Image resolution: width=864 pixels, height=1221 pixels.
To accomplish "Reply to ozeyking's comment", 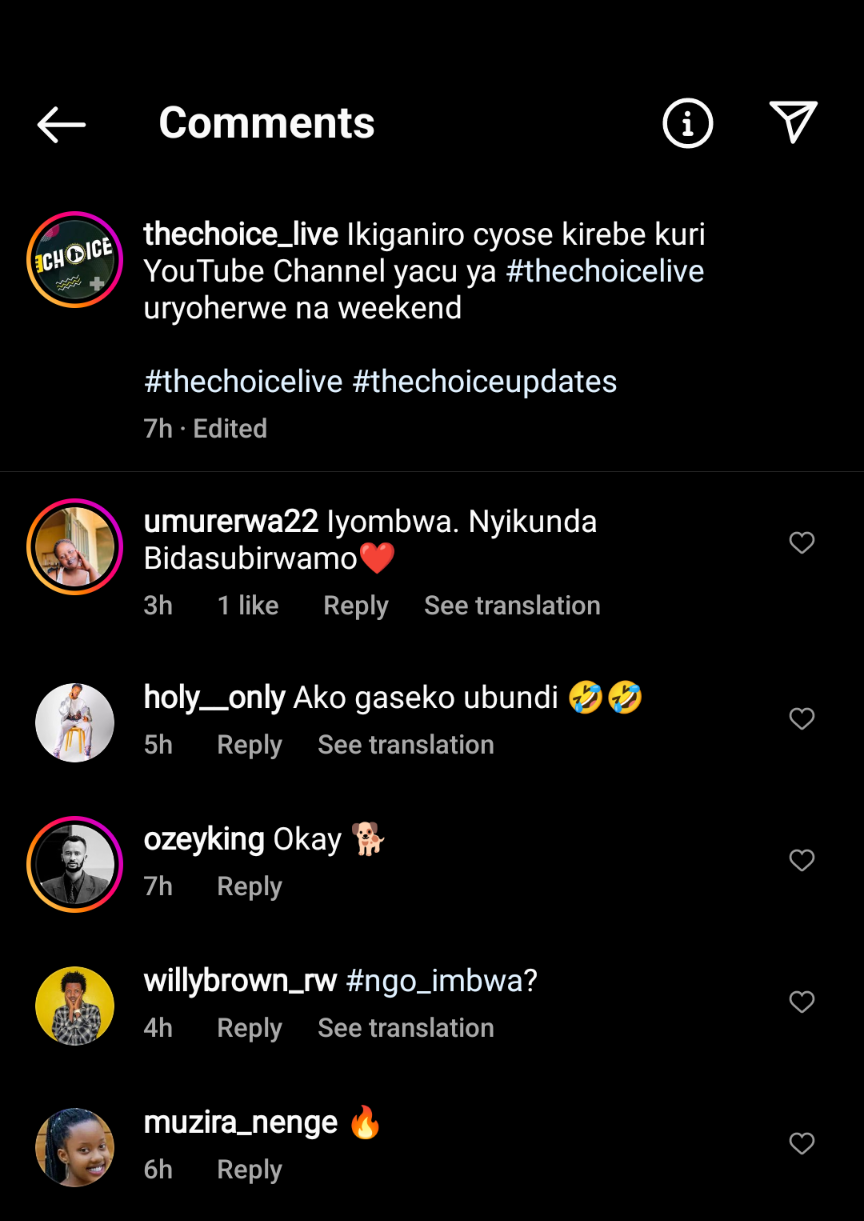I will [249, 887].
